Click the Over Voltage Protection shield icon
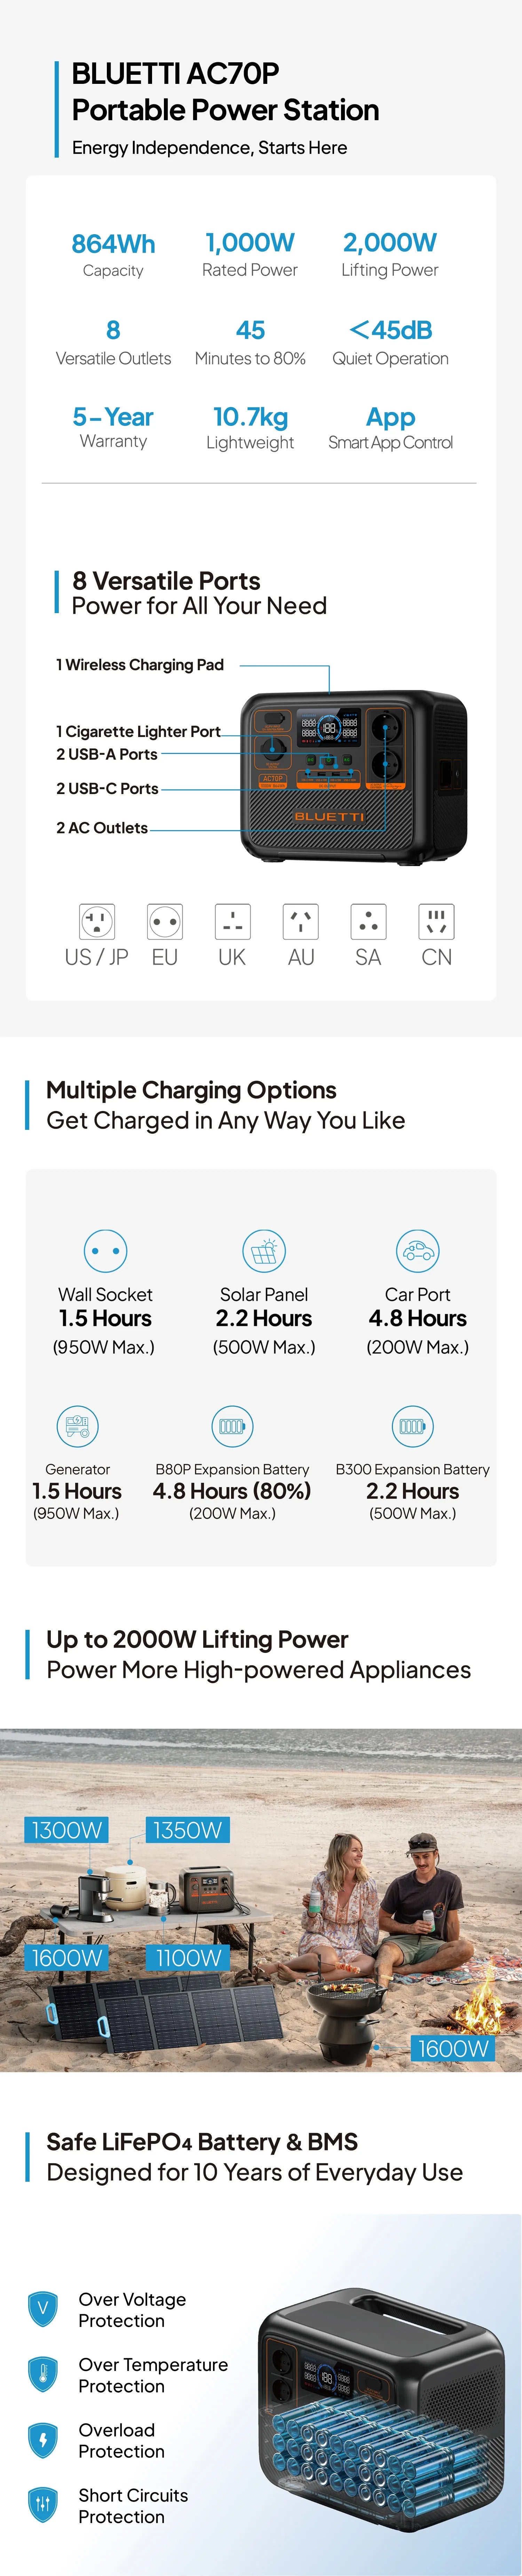The width and height of the screenshot is (522, 2576). [x=42, y=2309]
